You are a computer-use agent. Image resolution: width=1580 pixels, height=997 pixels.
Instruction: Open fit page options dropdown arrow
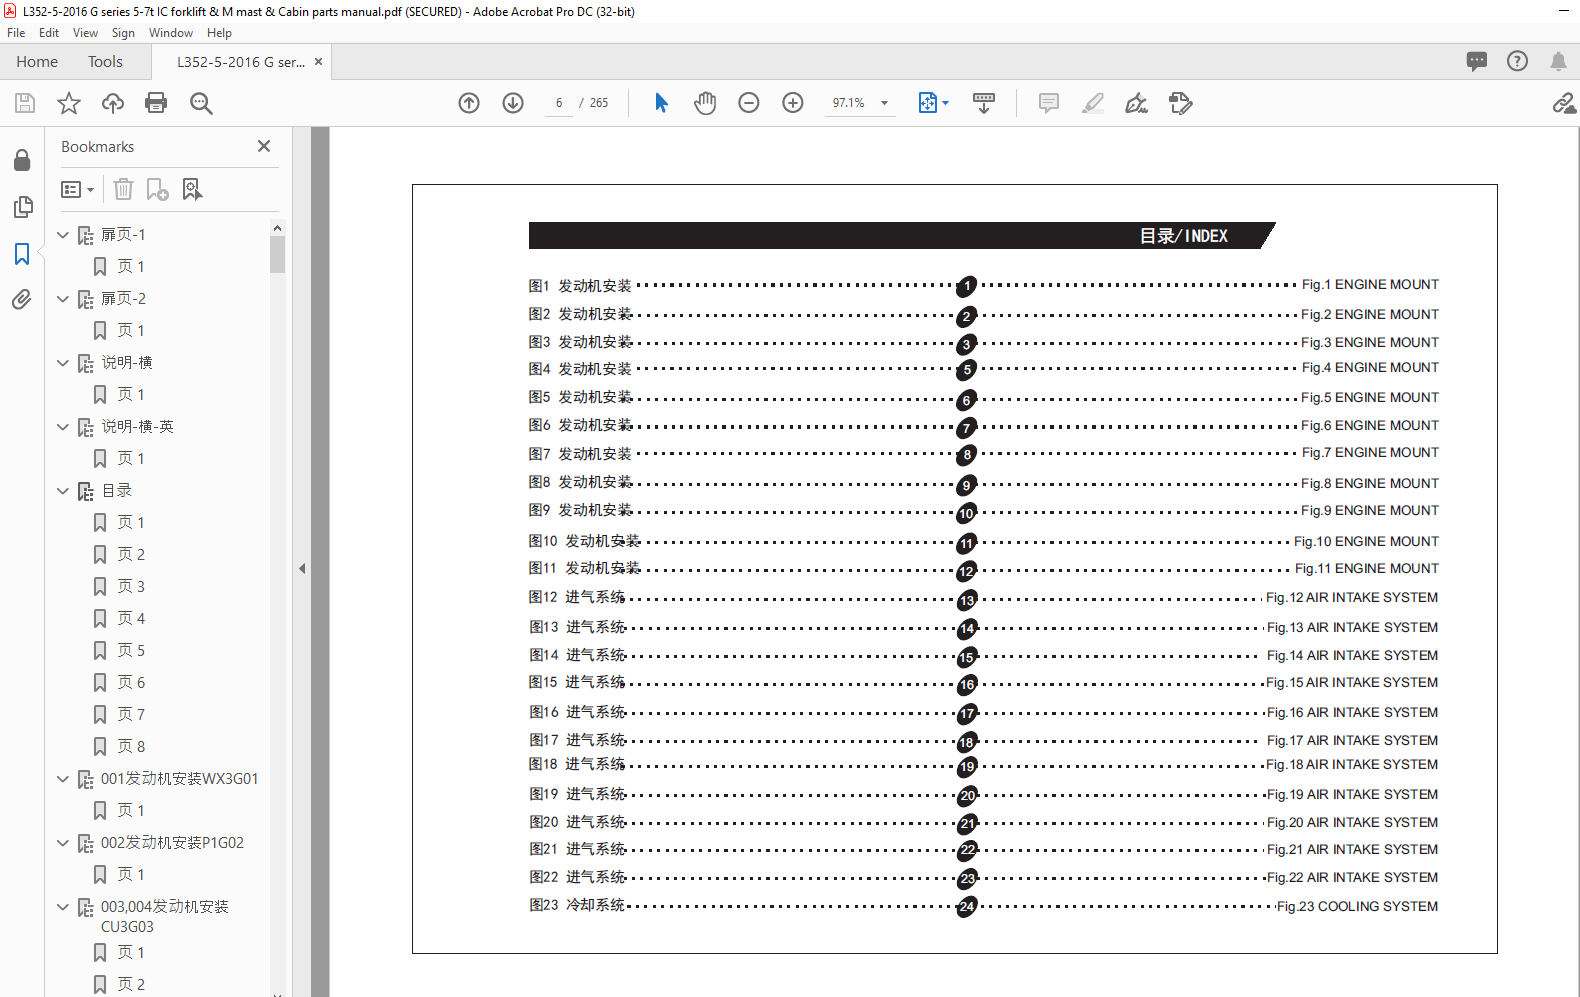[945, 103]
